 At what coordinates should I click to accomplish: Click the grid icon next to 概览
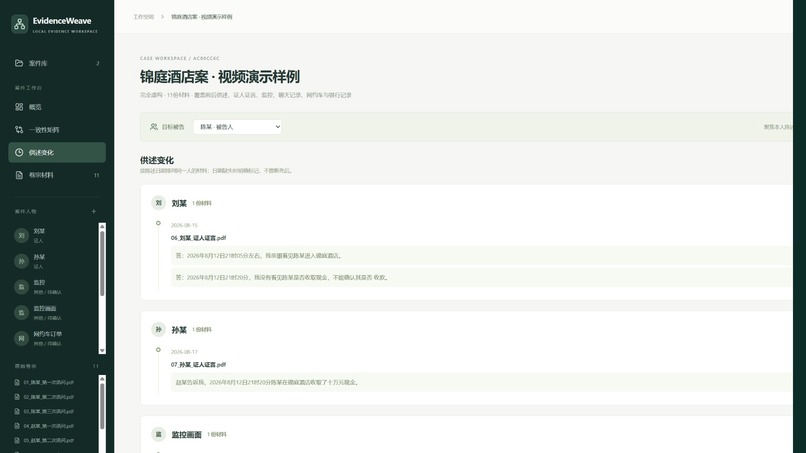[19, 107]
